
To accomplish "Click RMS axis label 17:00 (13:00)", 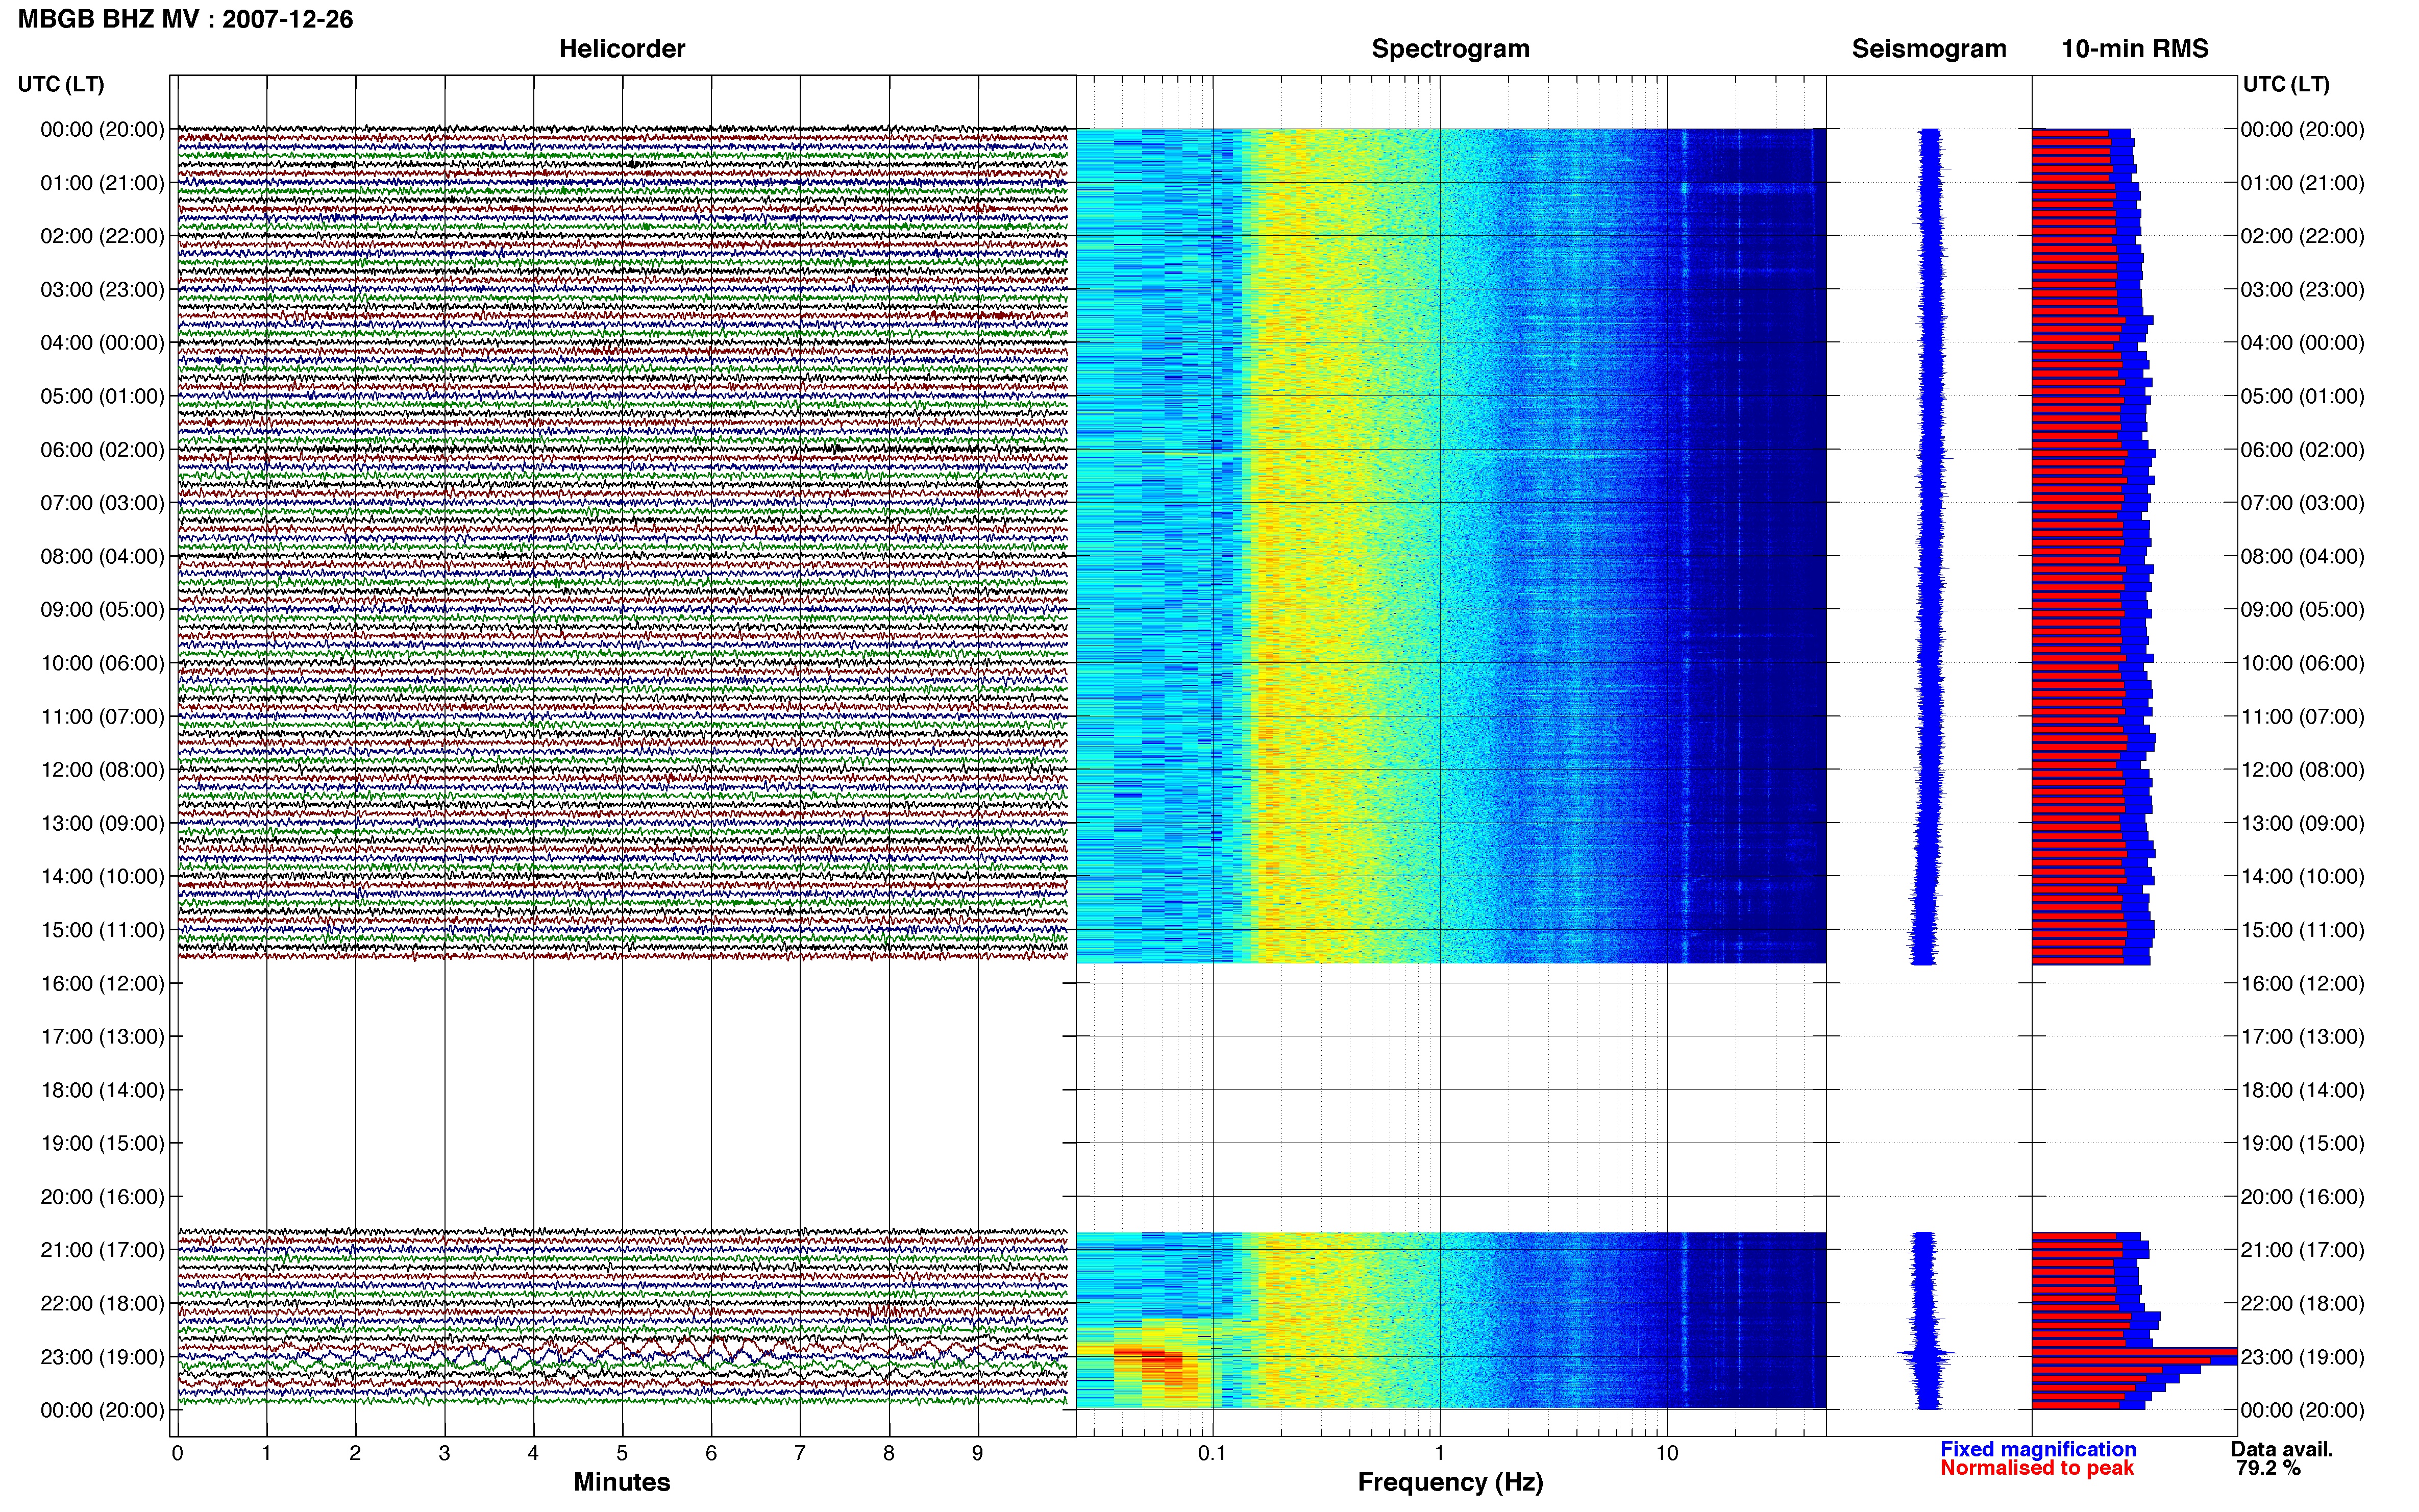I will point(2302,1037).
